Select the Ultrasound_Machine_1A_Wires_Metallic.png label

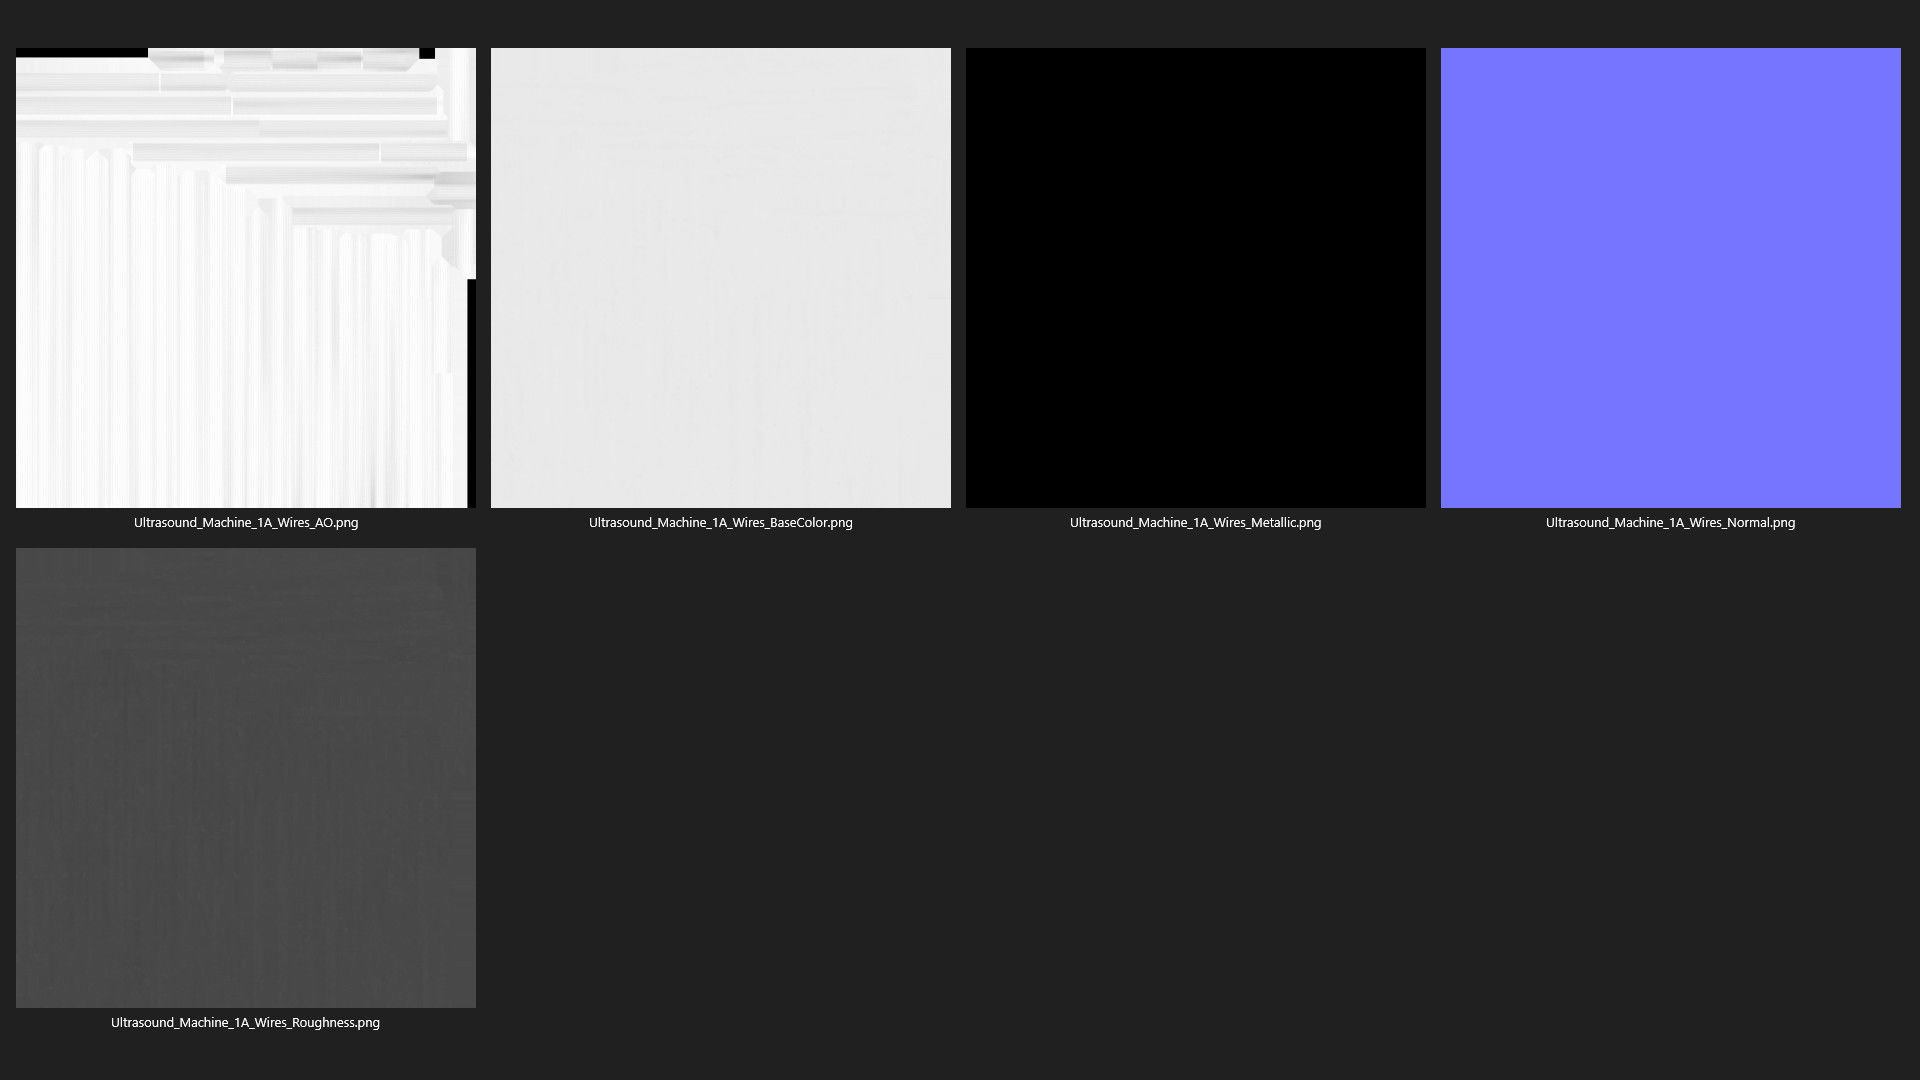click(1195, 522)
